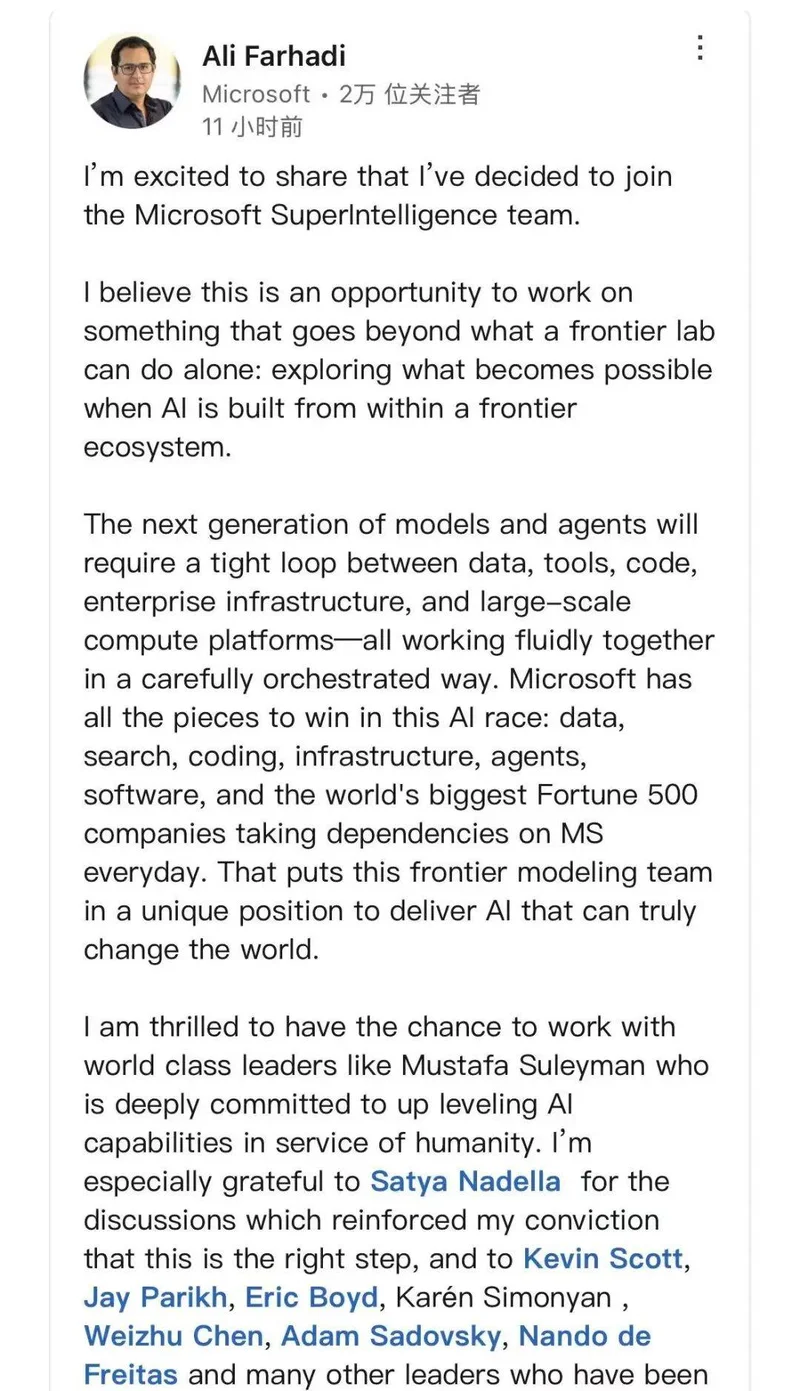
Task: Open the three-dot post options menu
Action: coord(700,48)
